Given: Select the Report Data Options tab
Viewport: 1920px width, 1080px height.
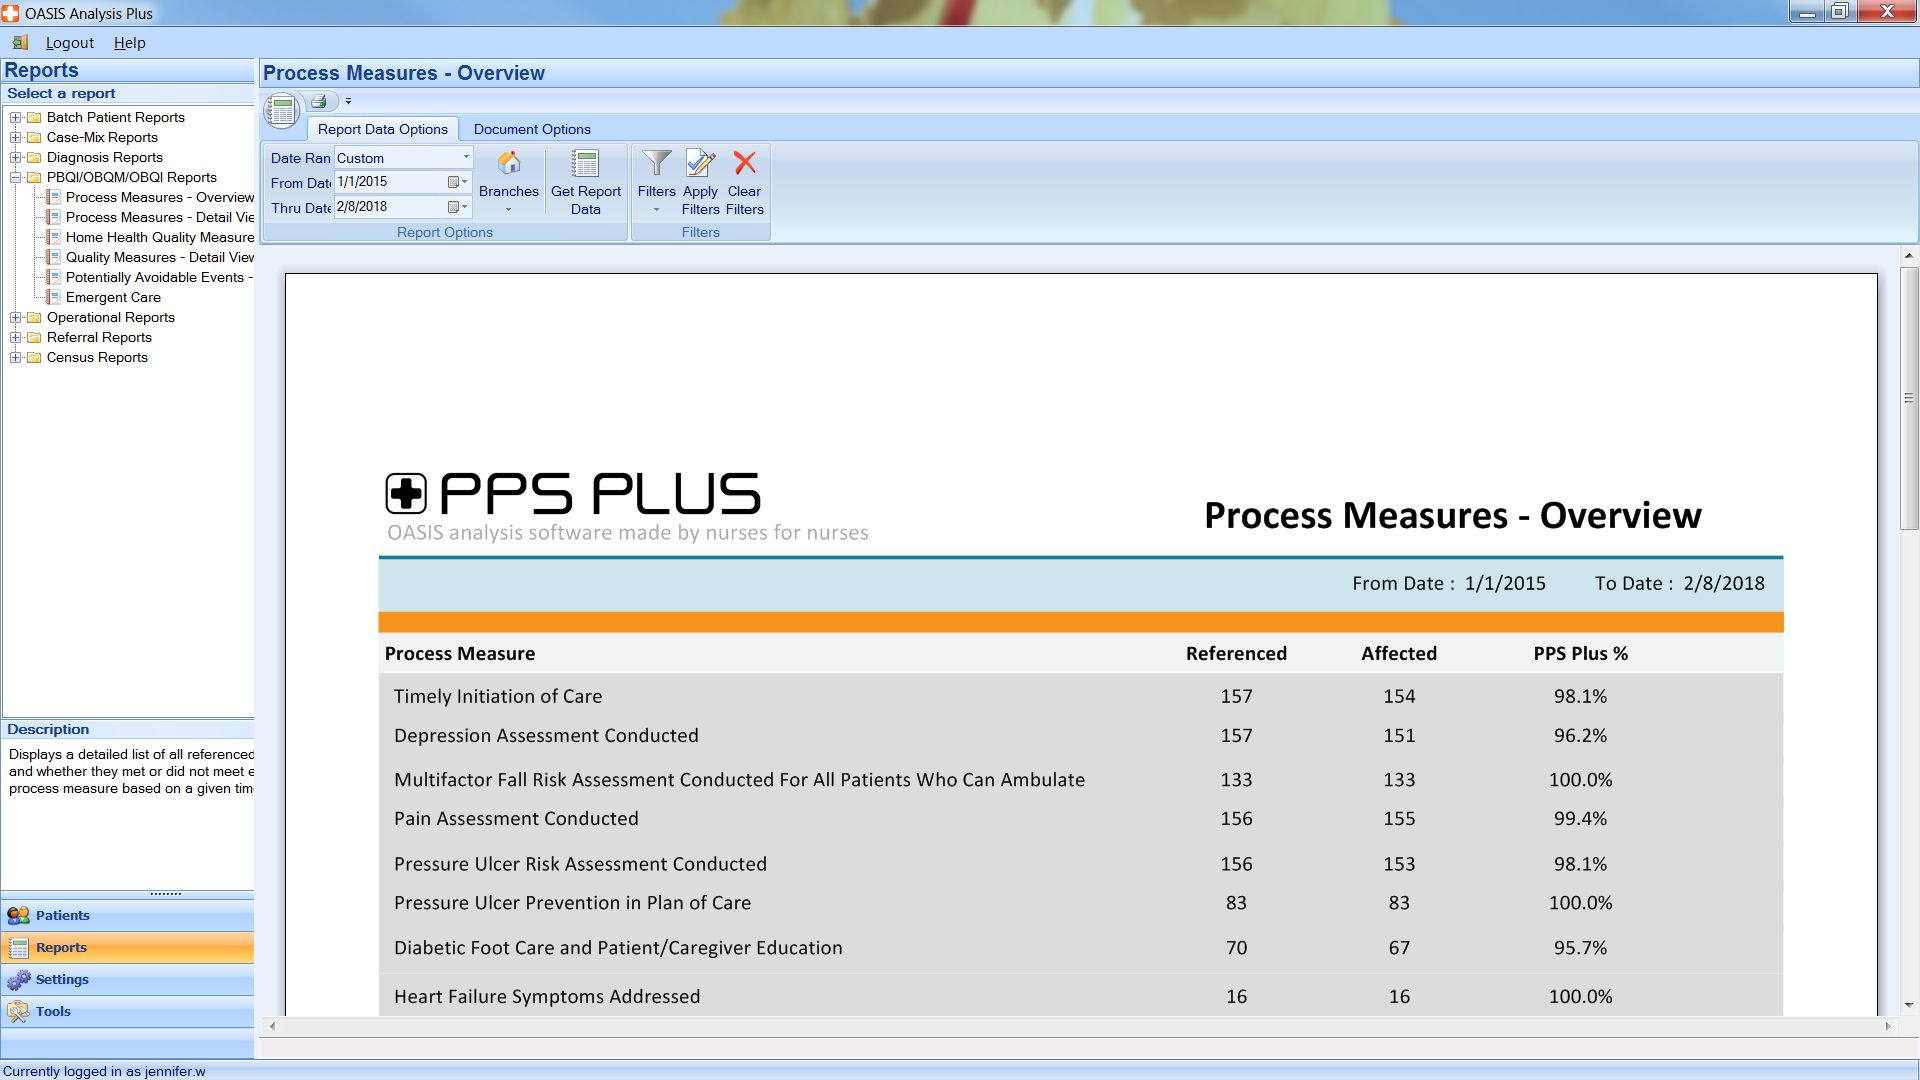Looking at the screenshot, I should coord(381,129).
